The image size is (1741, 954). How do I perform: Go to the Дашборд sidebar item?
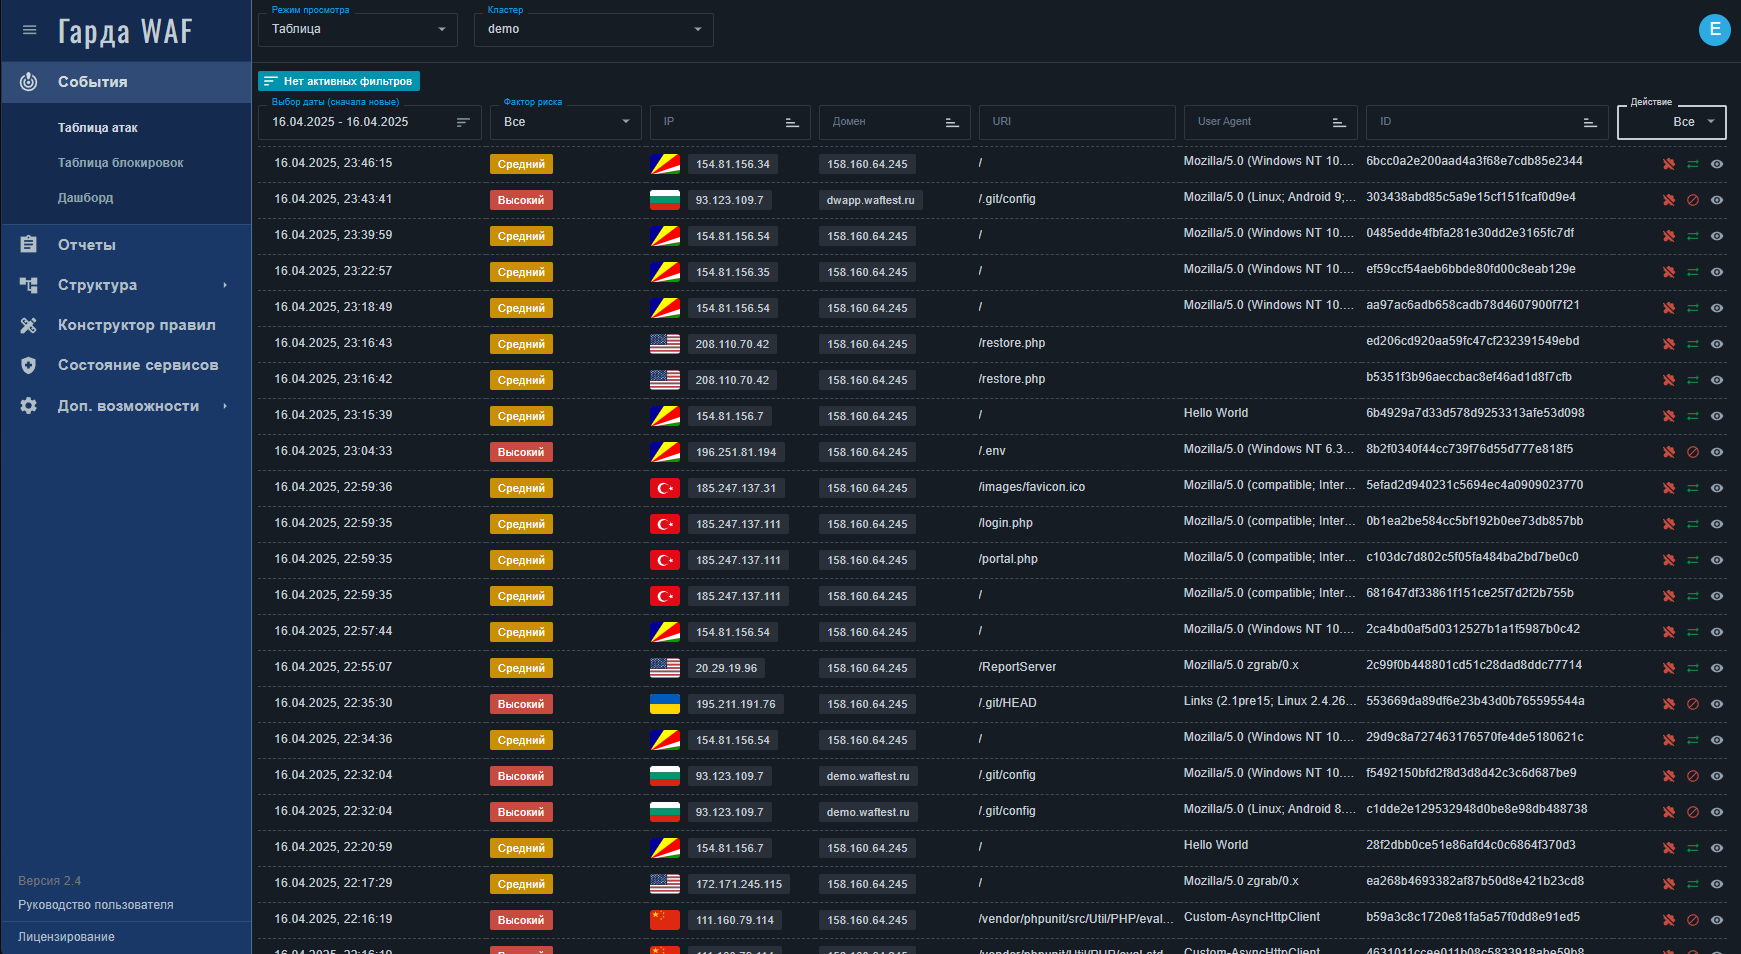tap(85, 198)
